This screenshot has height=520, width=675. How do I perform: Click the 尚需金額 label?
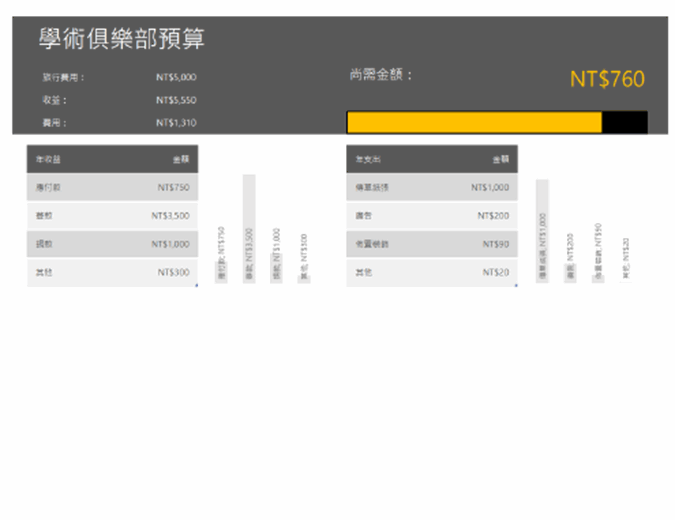[380, 75]
